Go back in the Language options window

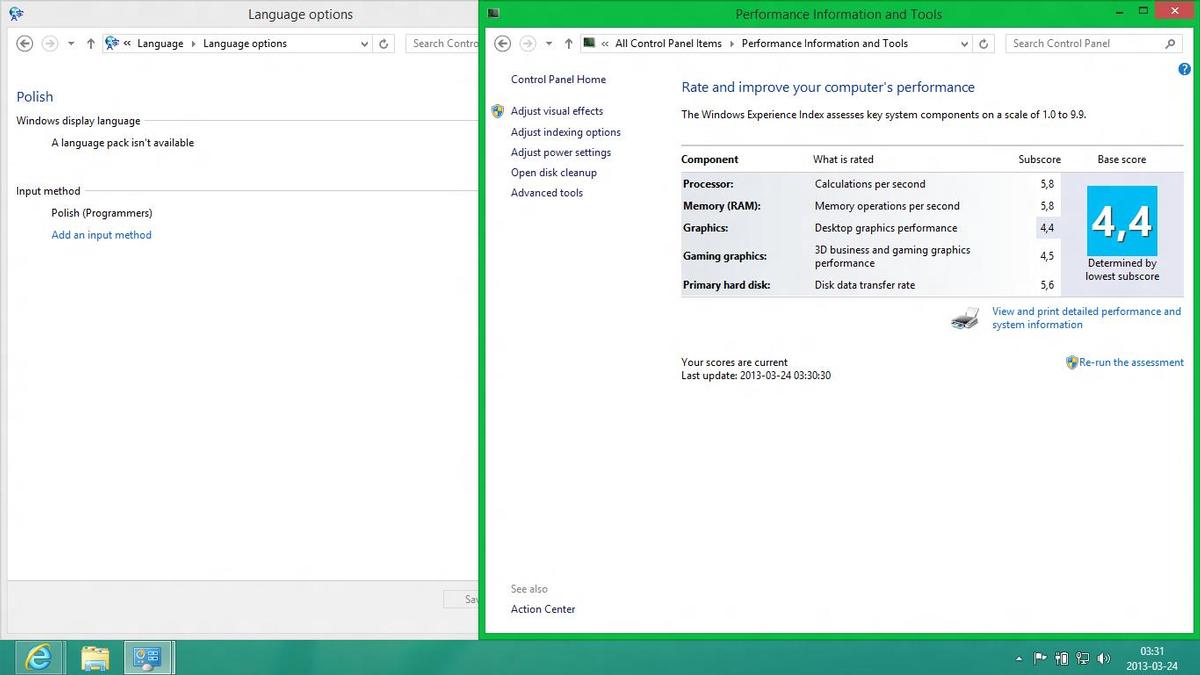25,44
